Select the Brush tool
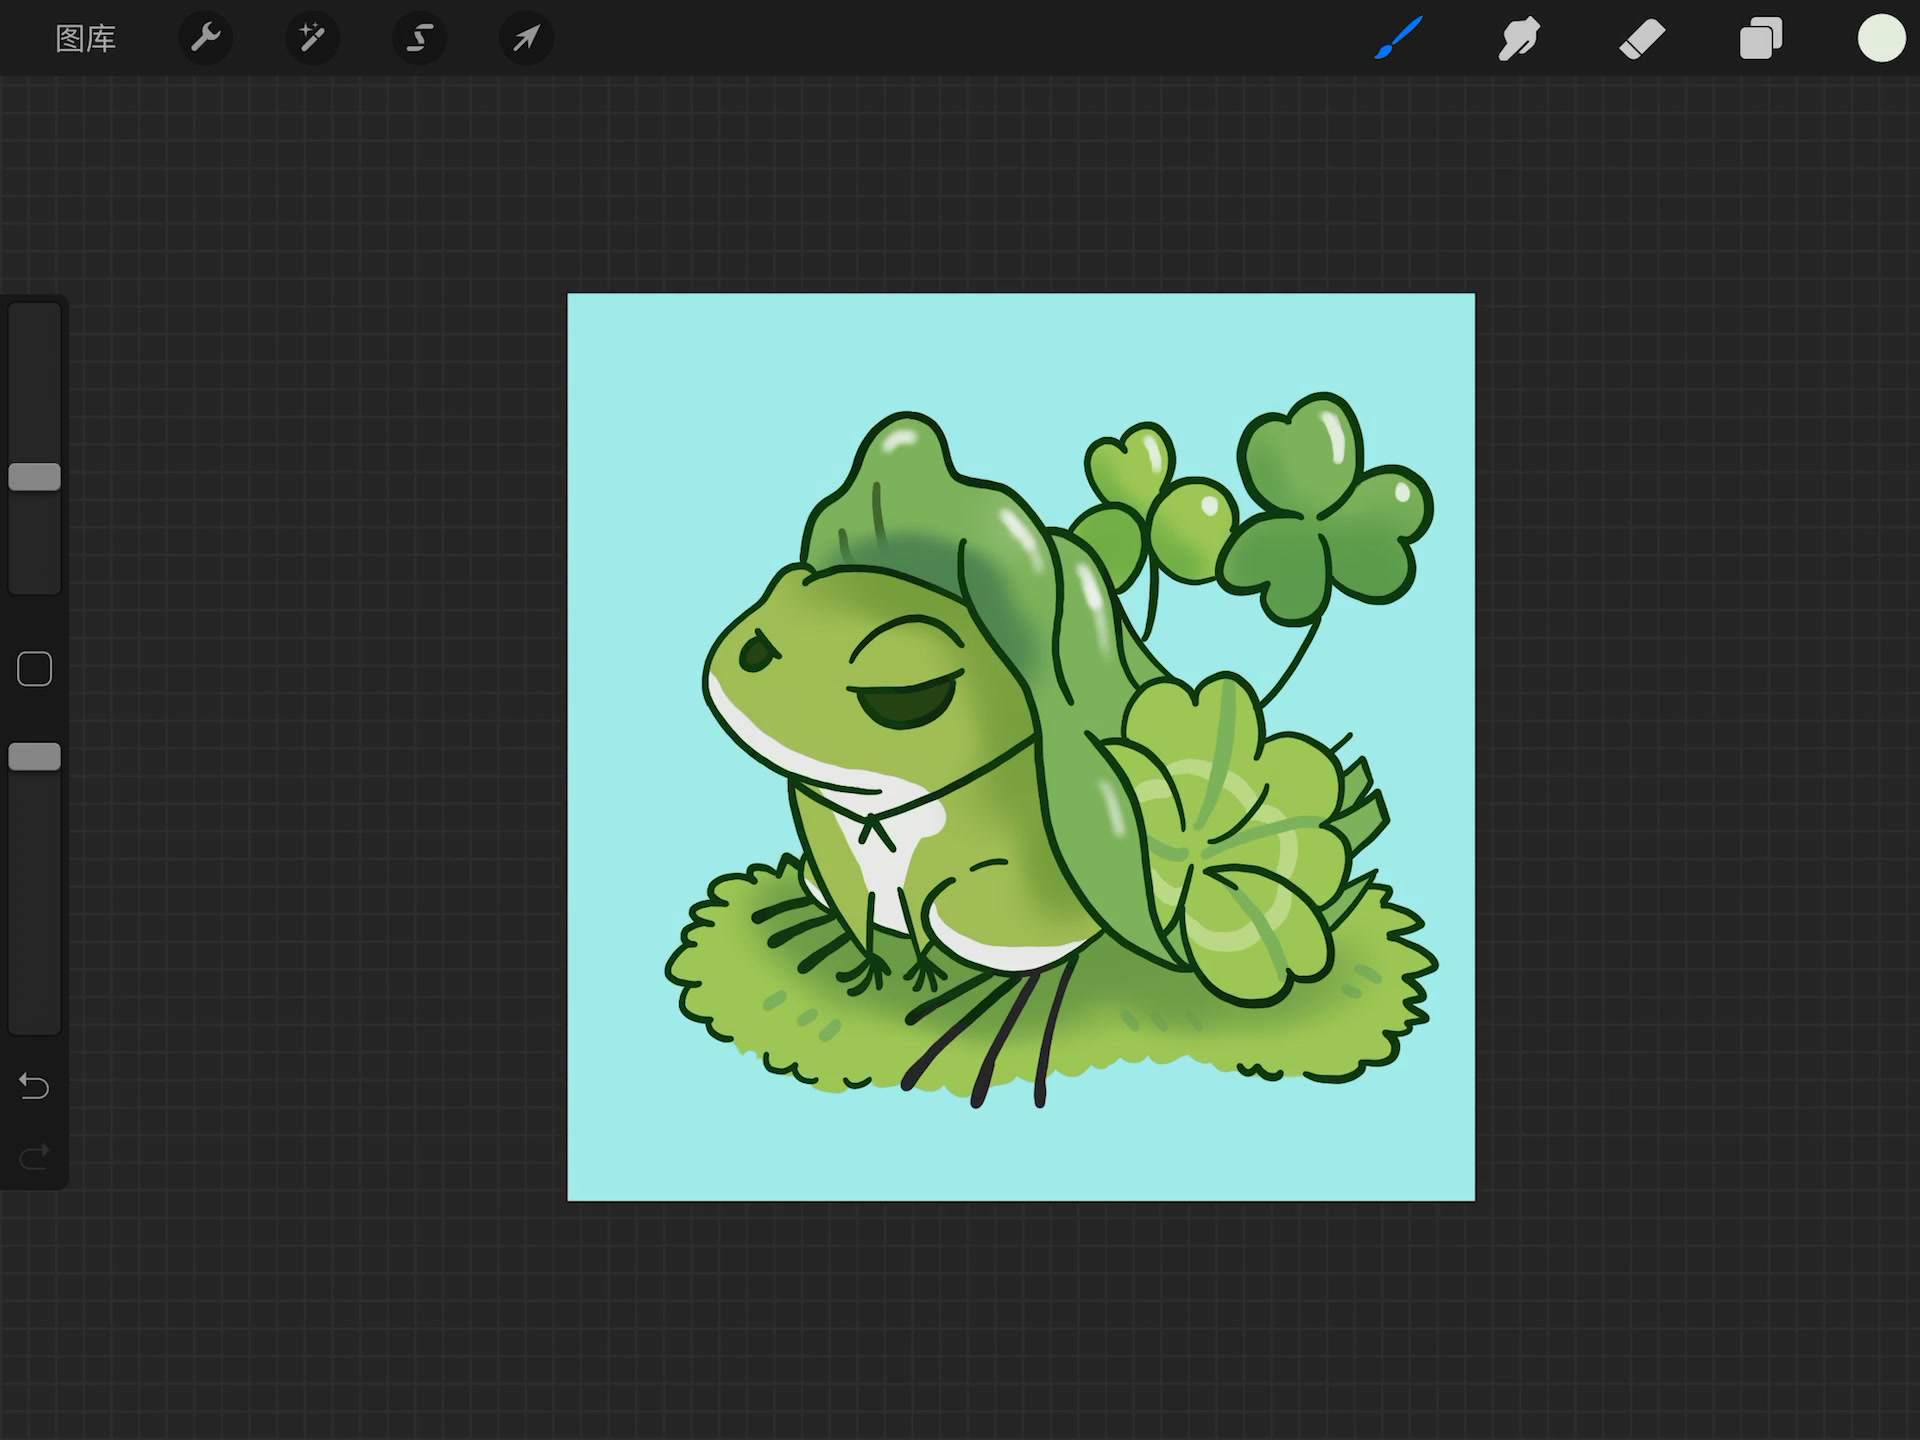Image resolution: width=1920 pixels, height=1440 pixels. pos(1399,39)
